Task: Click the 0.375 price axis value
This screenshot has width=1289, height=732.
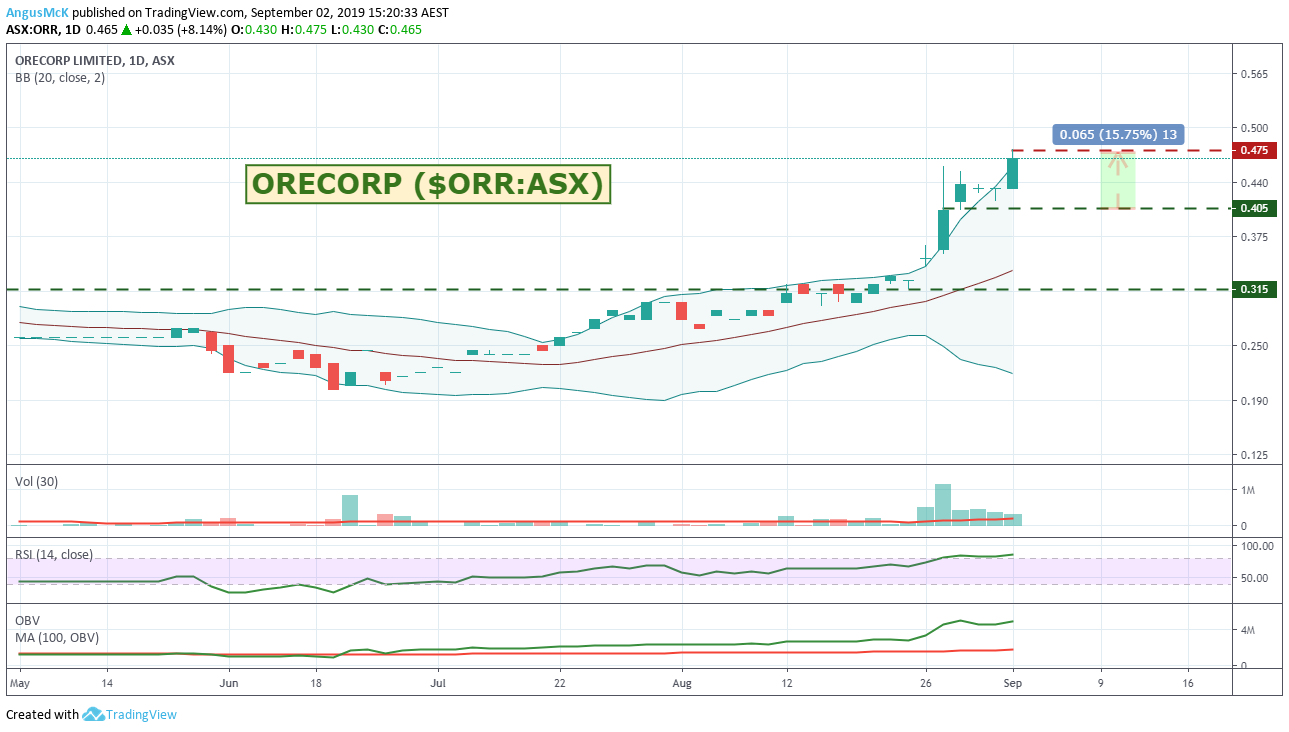Action: (x=1254, y=237)
